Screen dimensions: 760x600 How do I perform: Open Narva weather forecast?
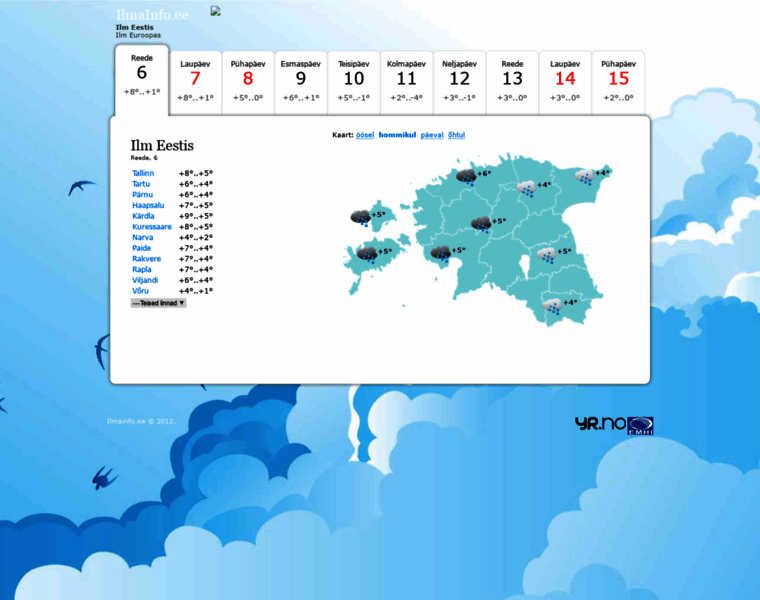142,237
